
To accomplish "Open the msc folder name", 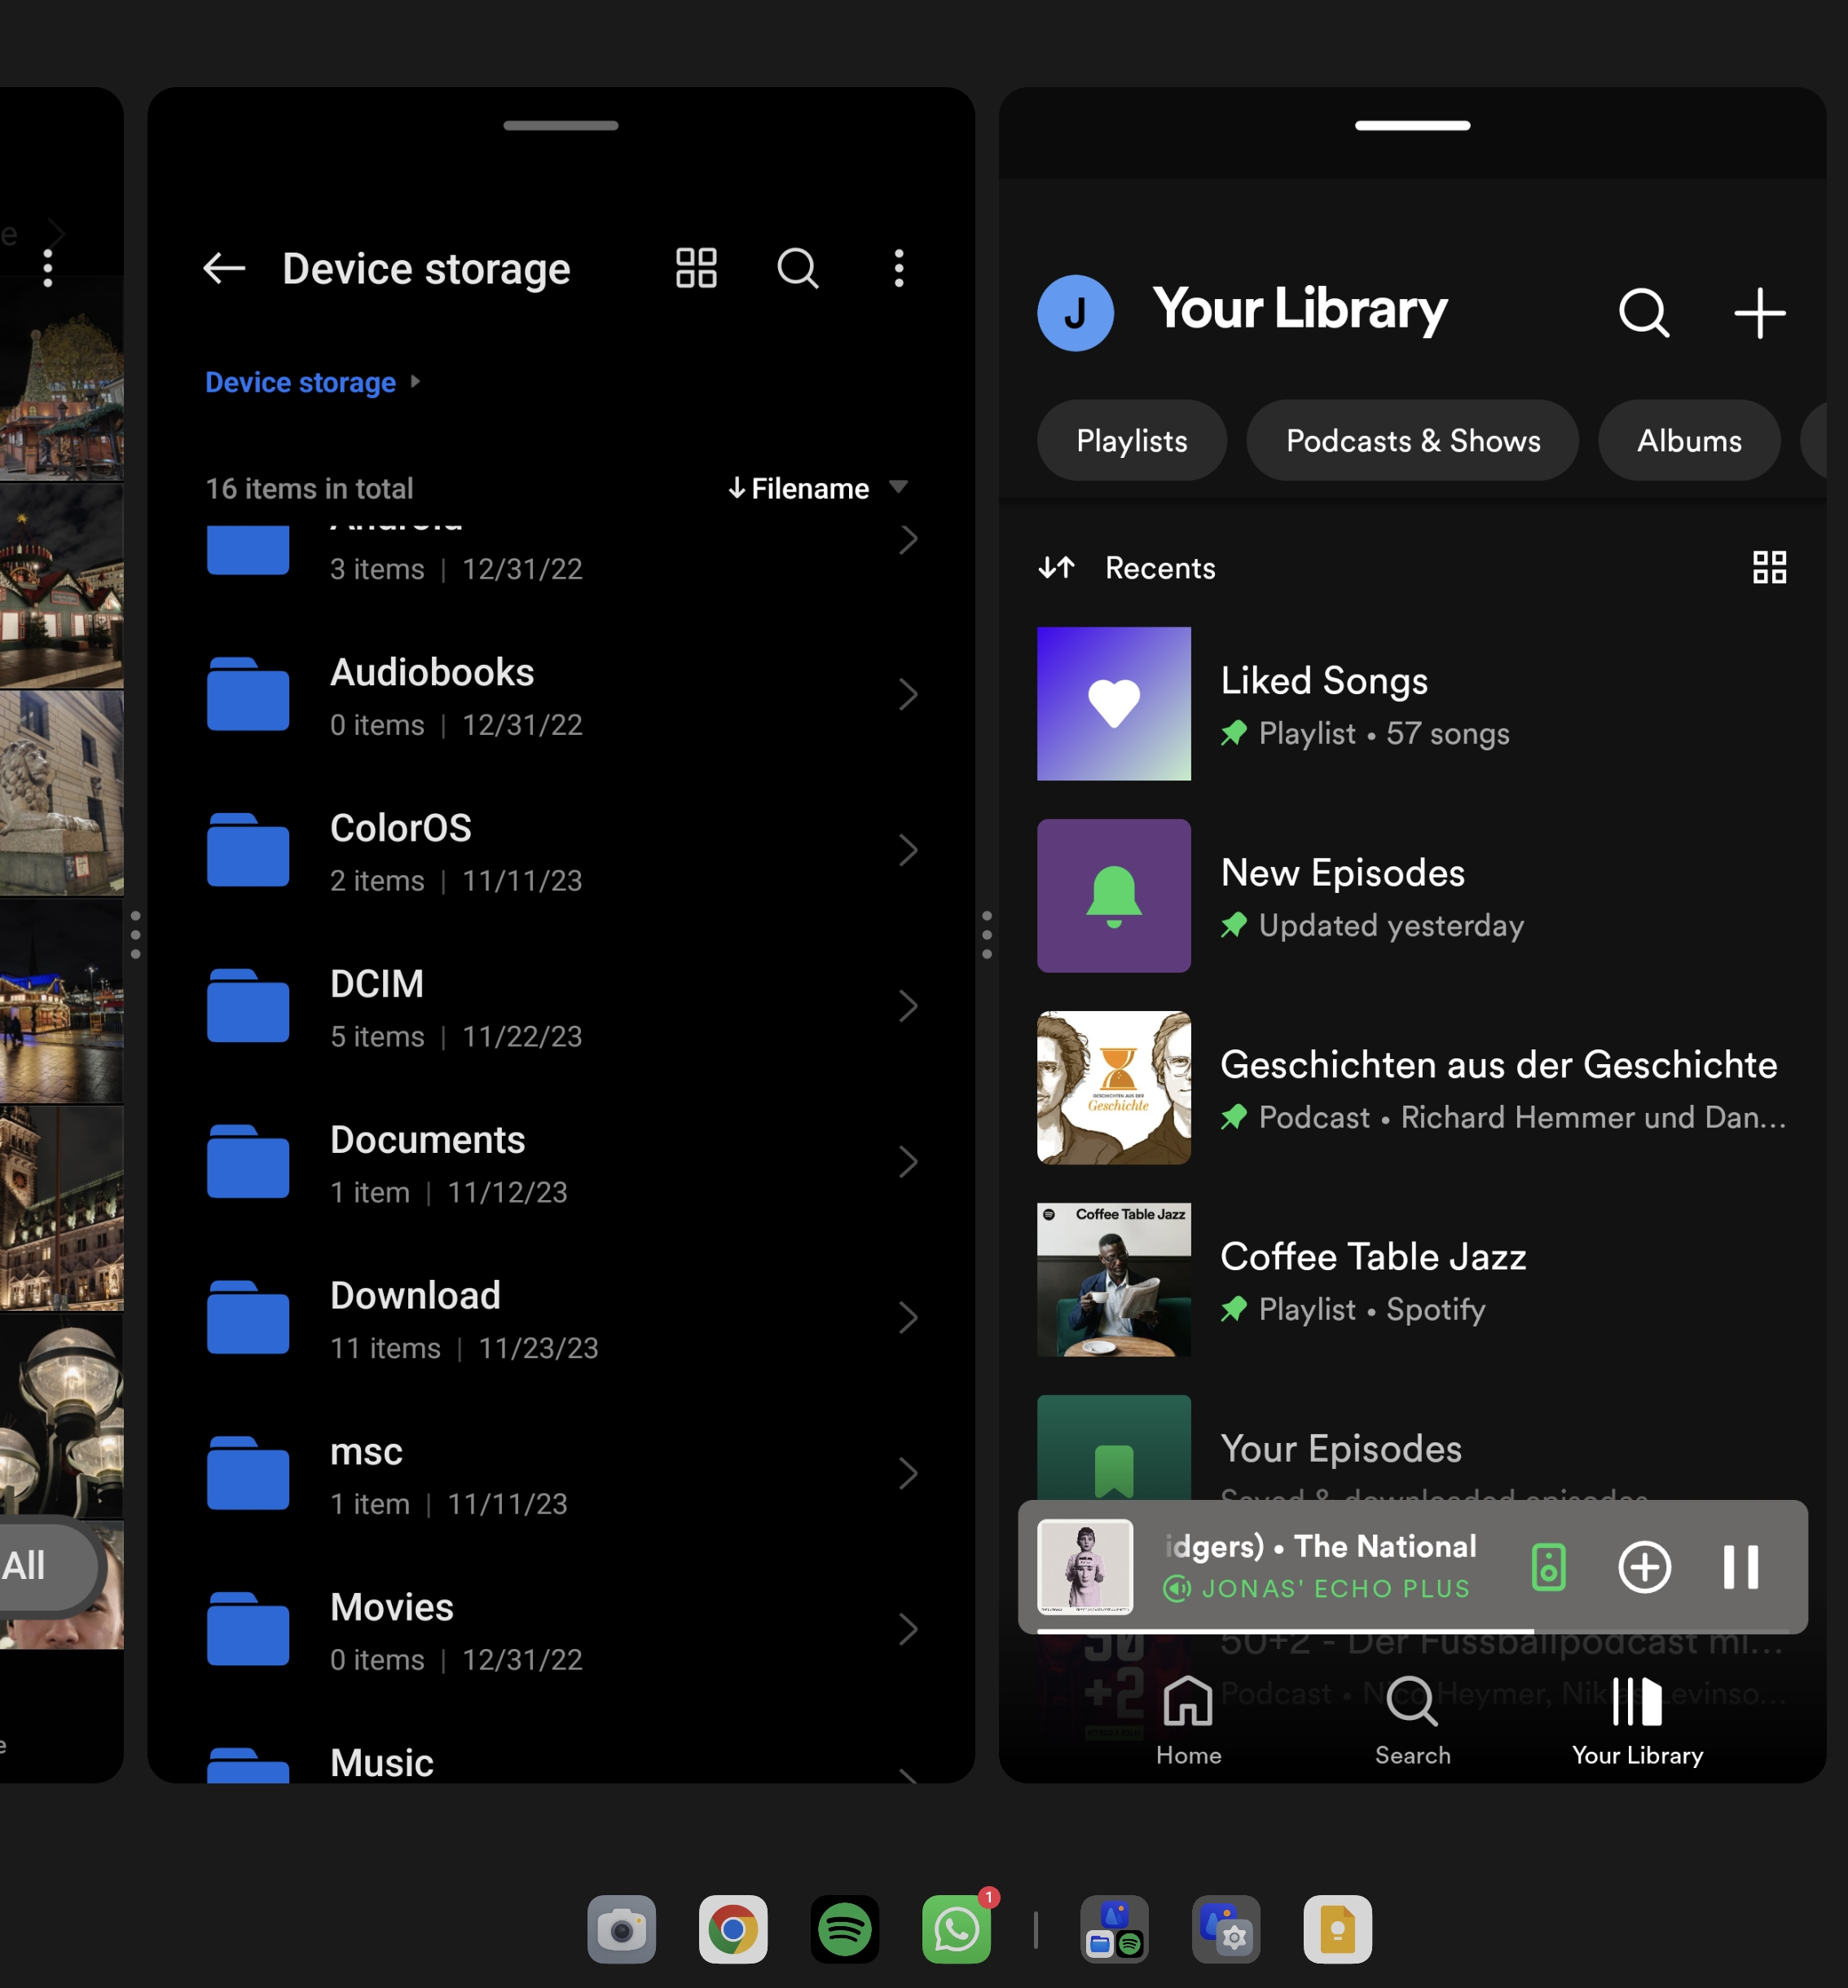I will [x=366, y=1451].
